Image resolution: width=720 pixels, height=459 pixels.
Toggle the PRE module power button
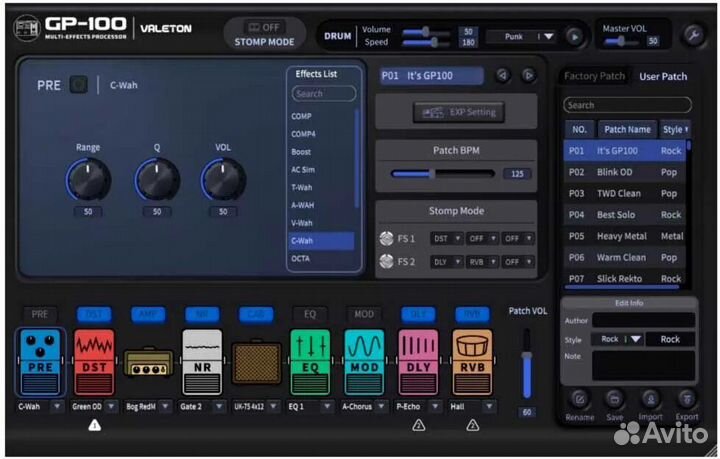point(79,85)
